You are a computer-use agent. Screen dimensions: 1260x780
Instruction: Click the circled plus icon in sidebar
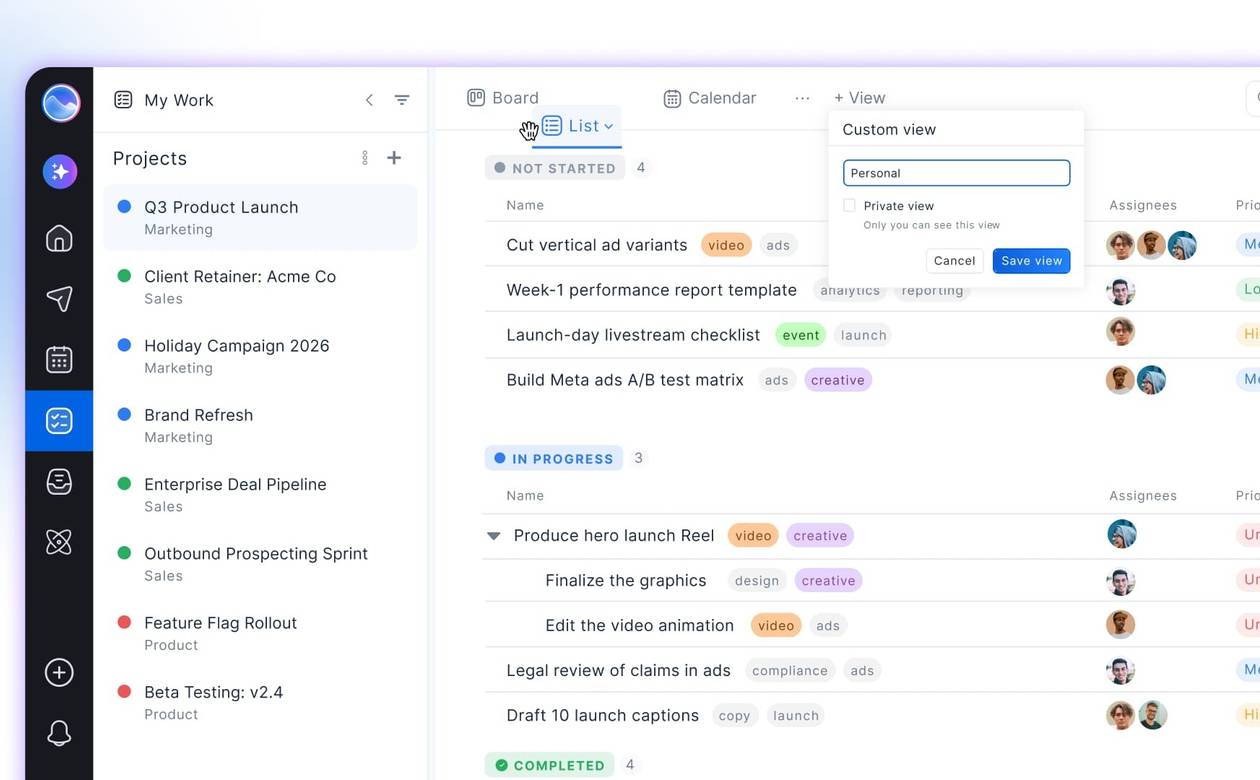point(59,673)
